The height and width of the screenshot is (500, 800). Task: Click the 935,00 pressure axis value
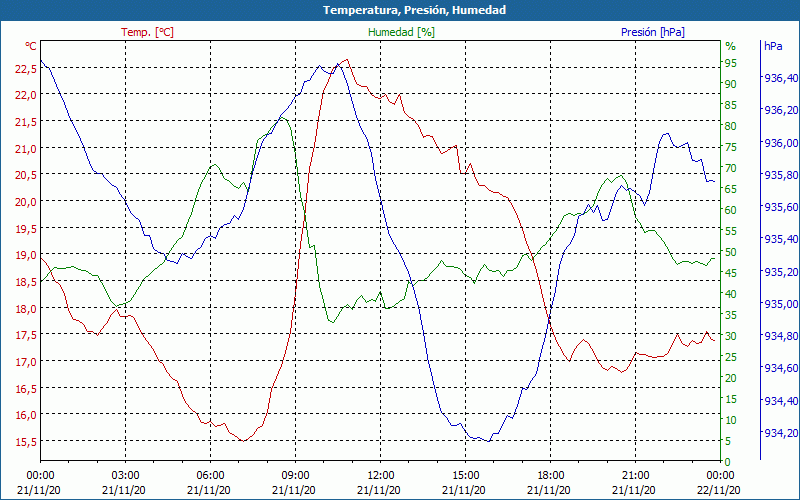(781, 305)
